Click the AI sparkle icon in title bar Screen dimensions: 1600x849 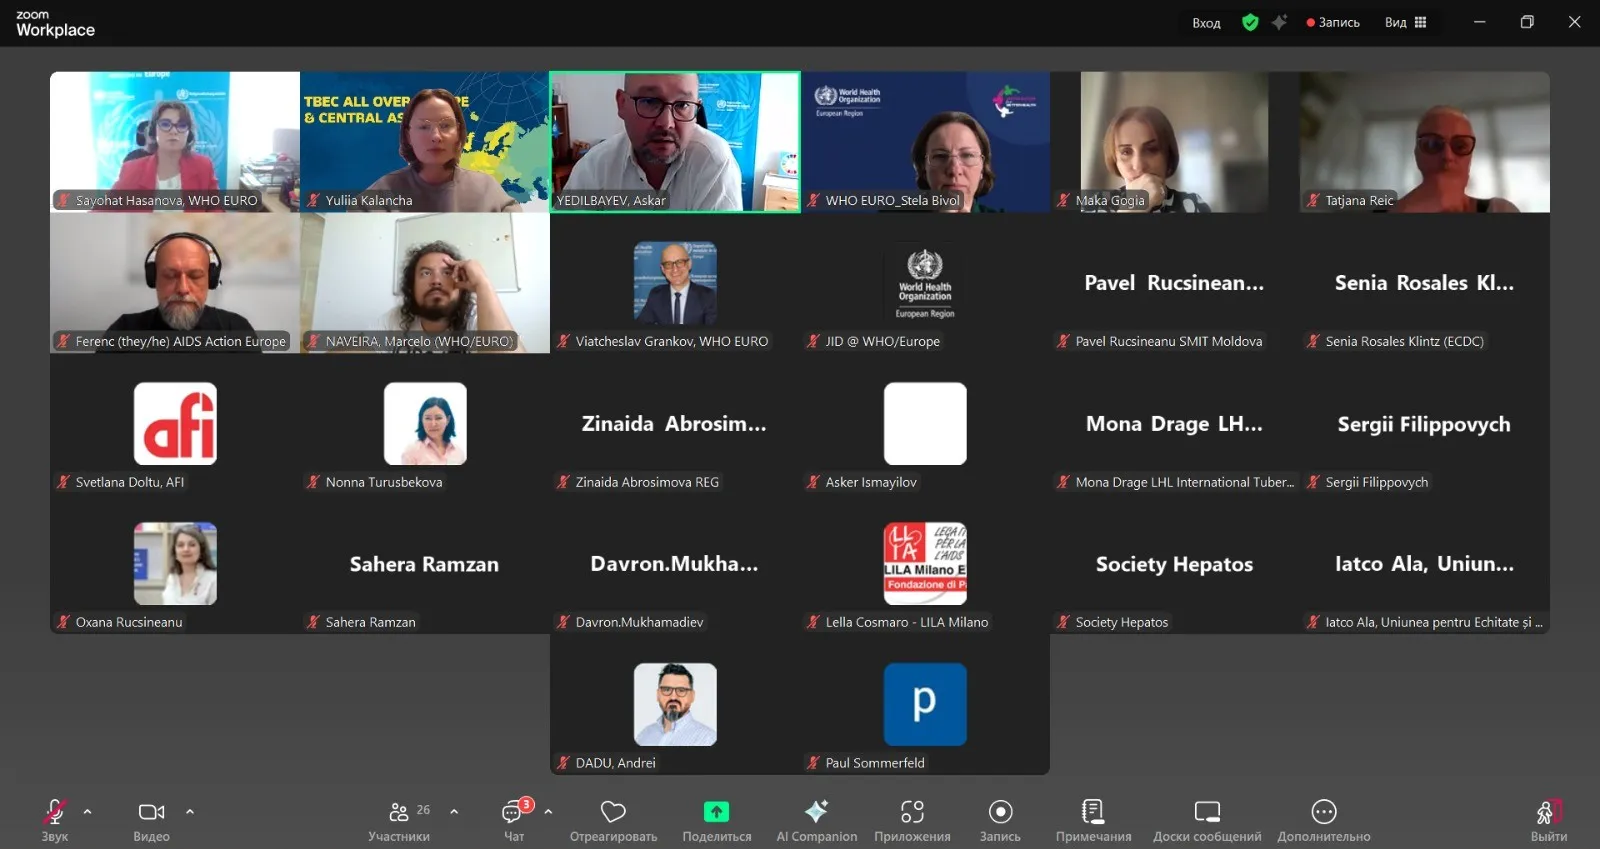tap(1279, 22)
